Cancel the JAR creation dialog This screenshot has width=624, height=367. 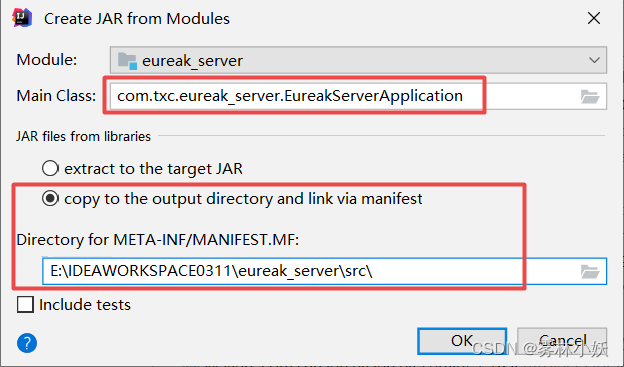562,341
